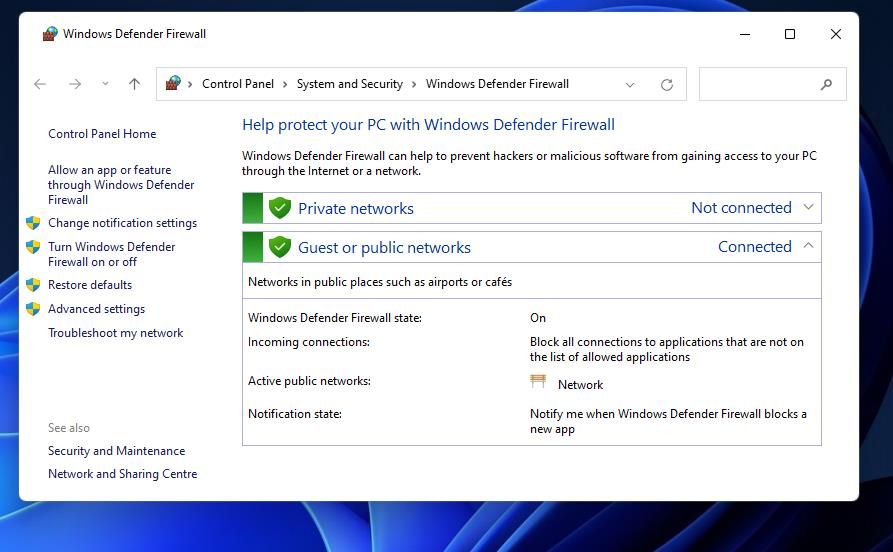Open Advanced settings link
The image size is (893, 552).
tap(96, 309)
